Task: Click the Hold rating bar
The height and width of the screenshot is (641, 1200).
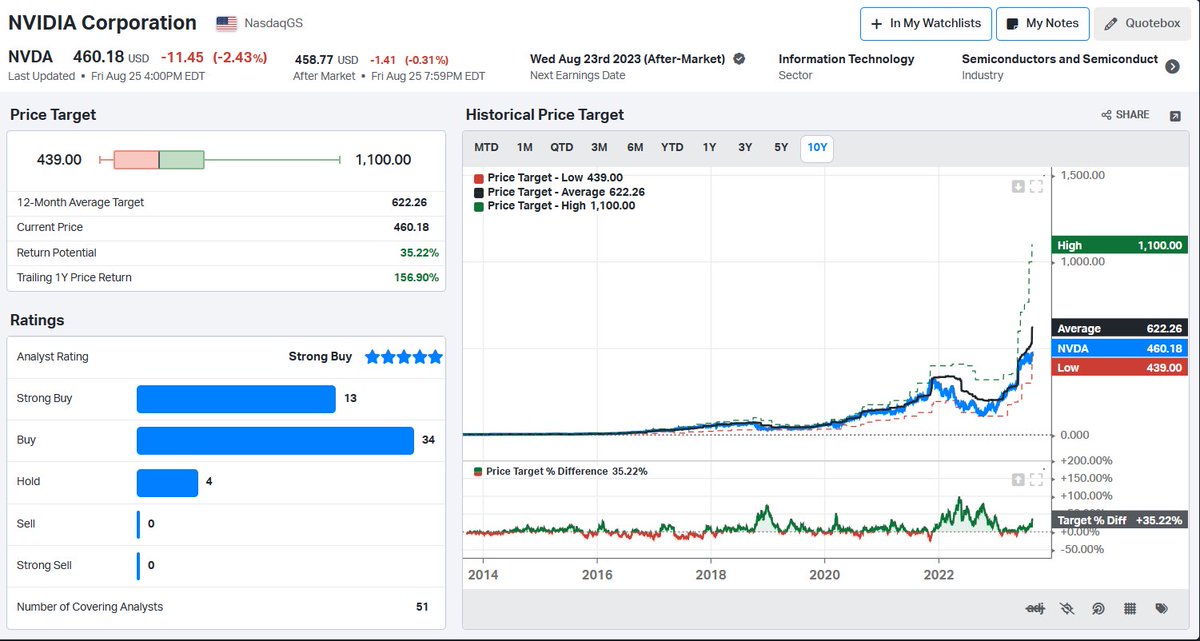Action: (167, 482)
